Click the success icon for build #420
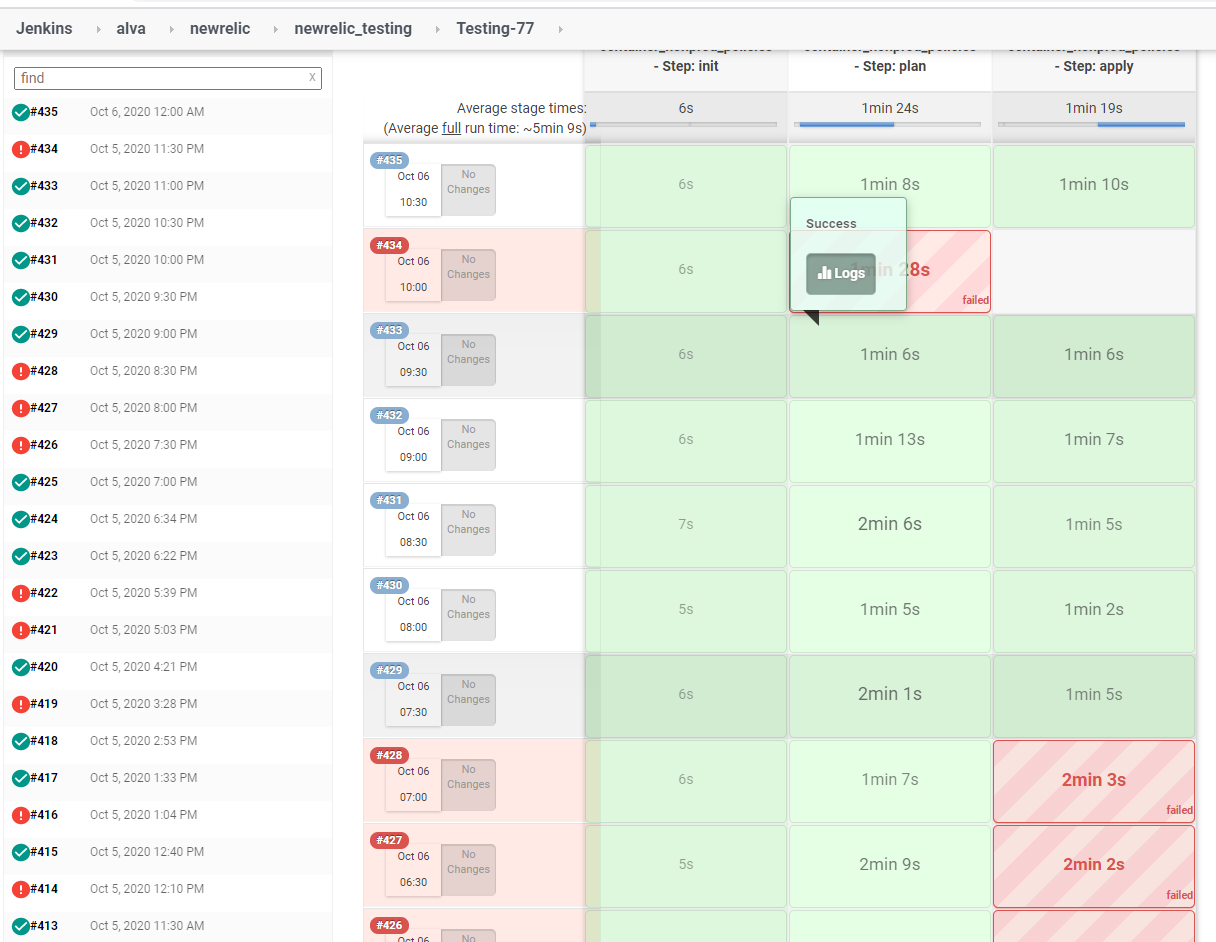 point(21,667)
